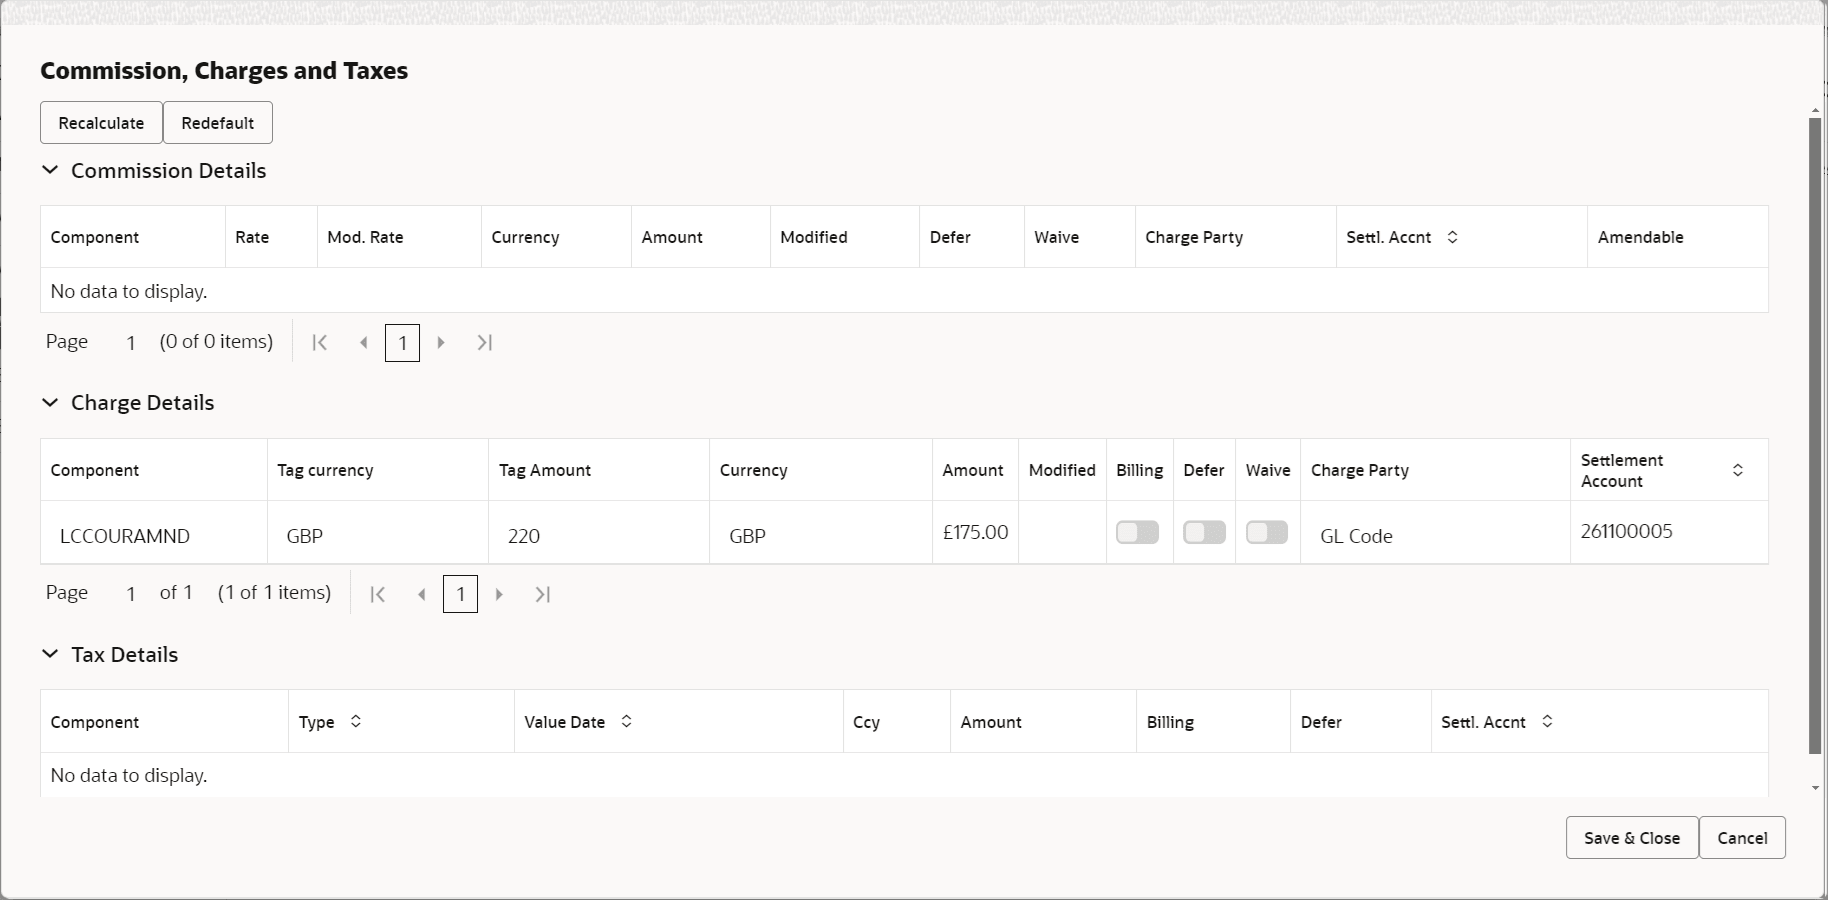
Task: Turn on the Waive toggle for LCCOURAMND
Action: tap(1265, 533)
